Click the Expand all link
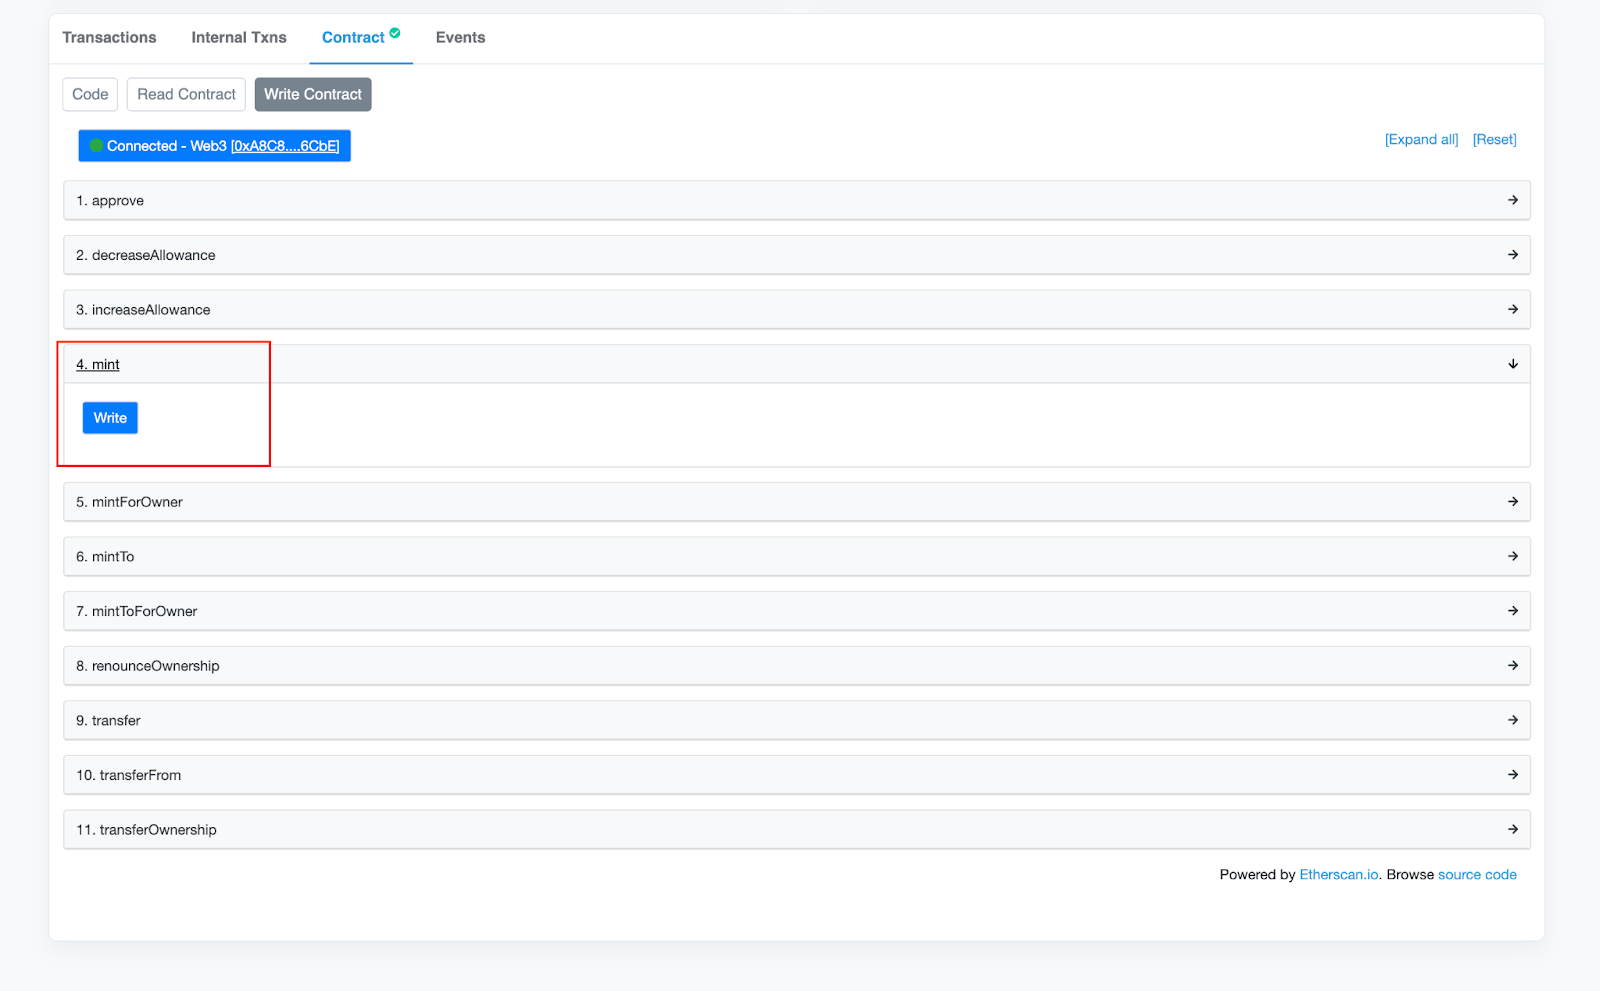 click(1421, 140)
